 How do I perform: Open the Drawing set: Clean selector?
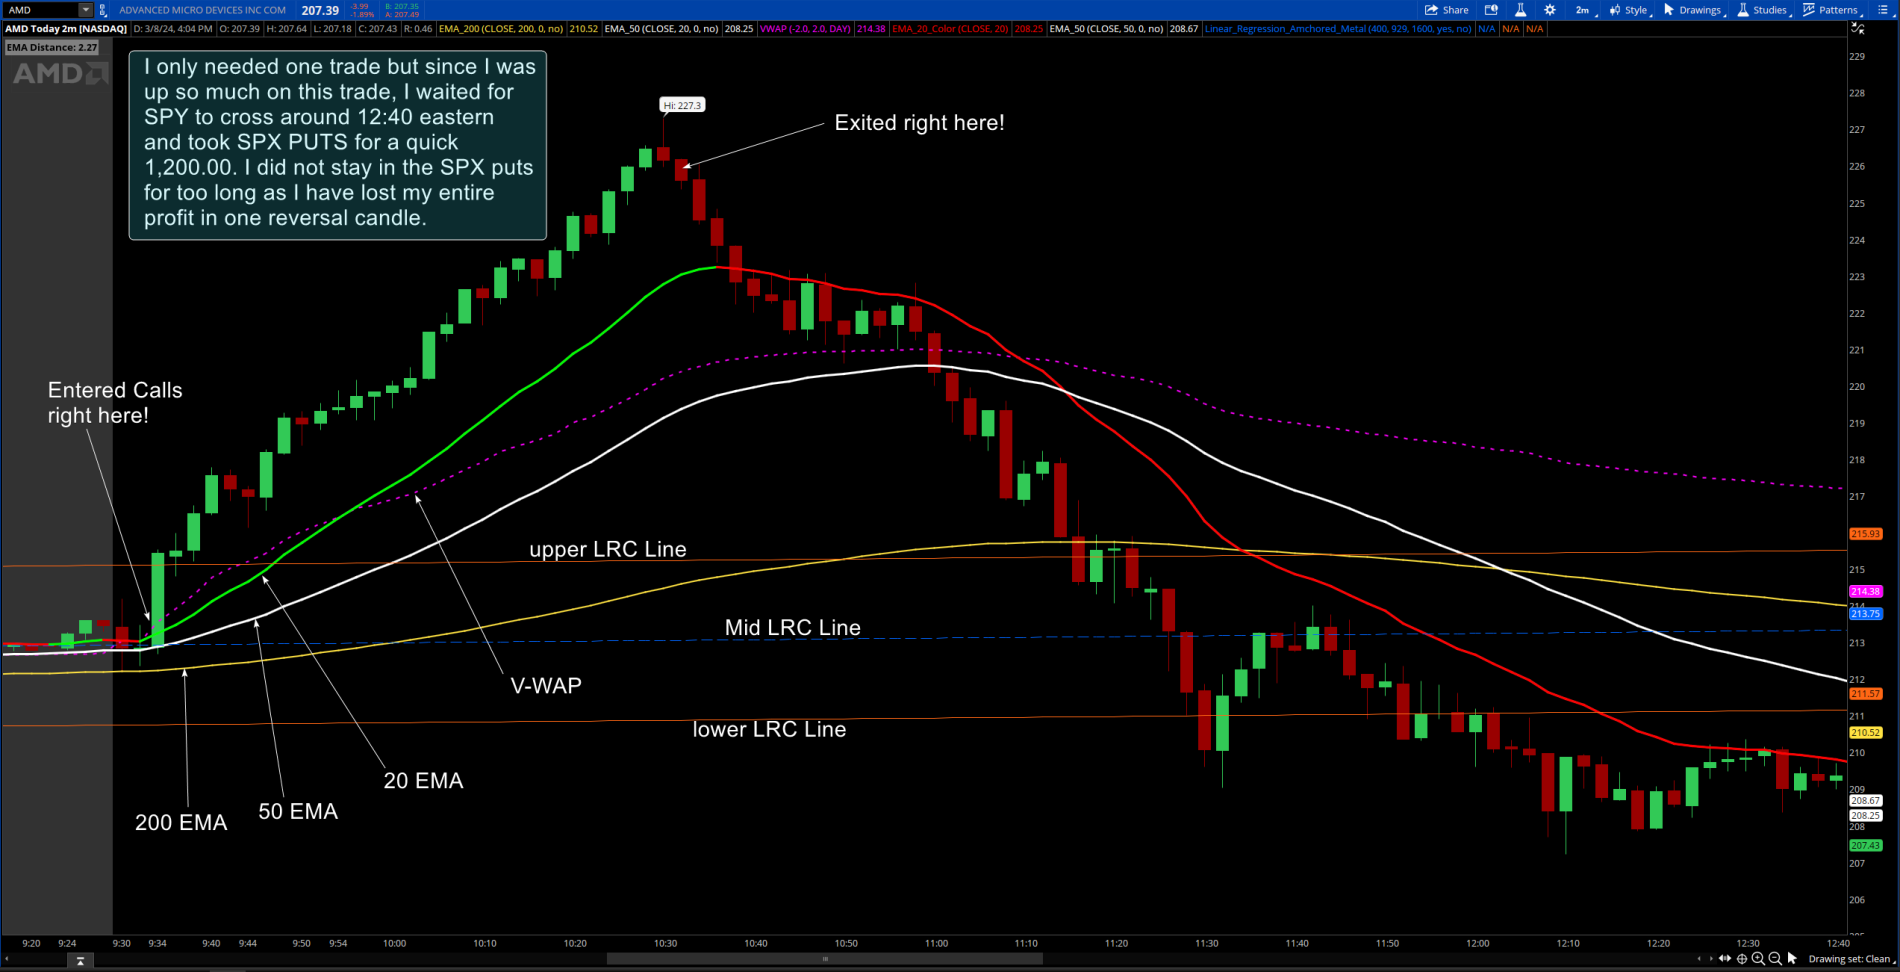tap(1850, 959)
